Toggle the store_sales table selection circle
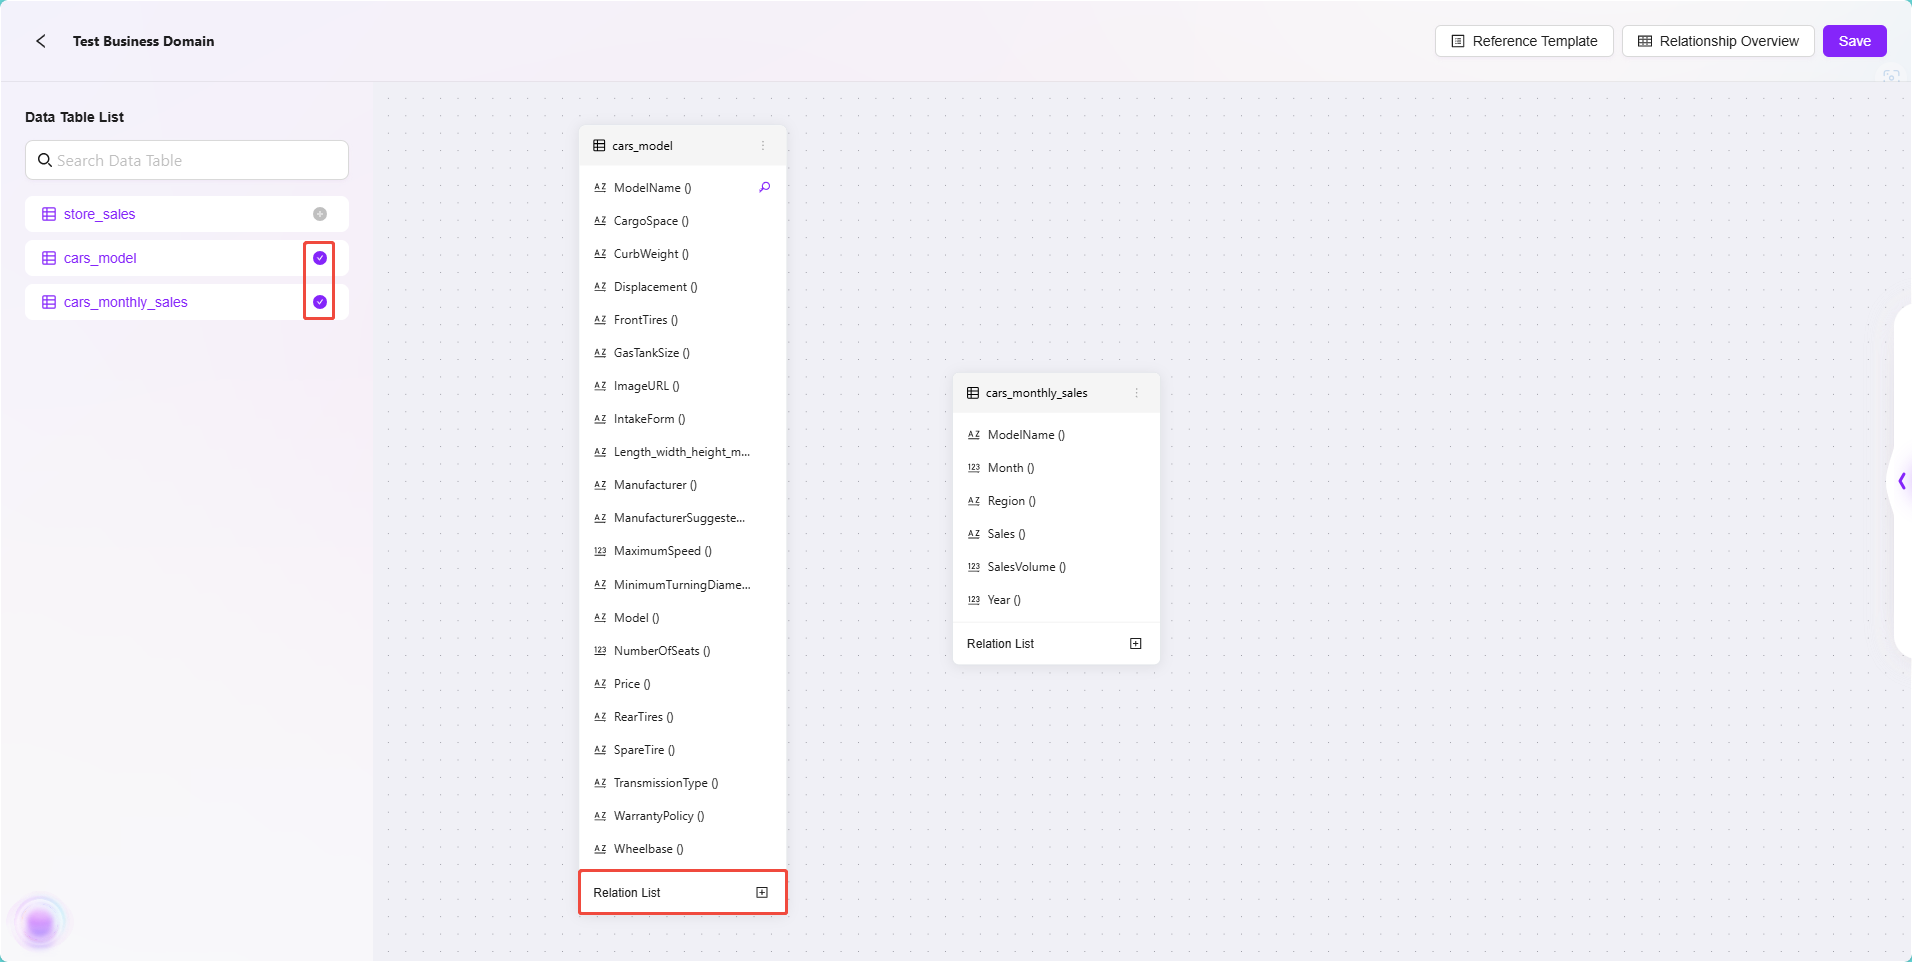Screen dimensions: 1912x962 click(x=320, y=214)
